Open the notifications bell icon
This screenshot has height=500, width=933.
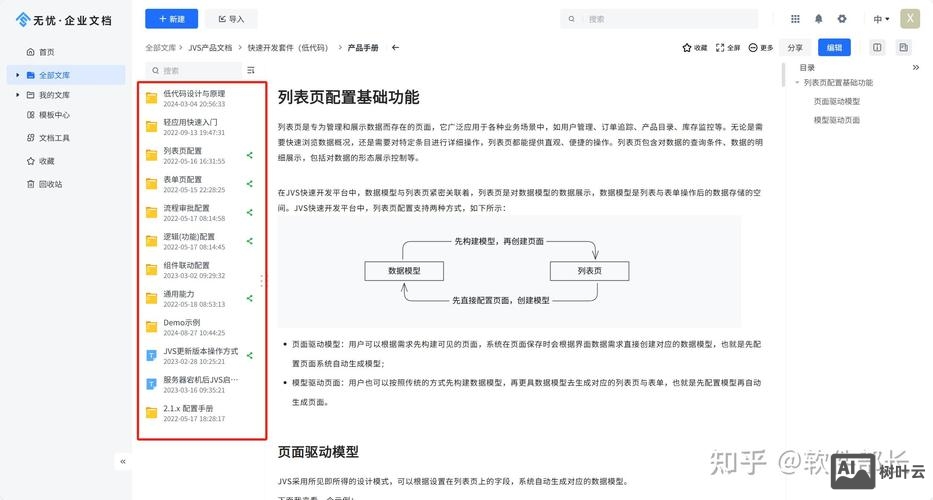coord(818,19)
